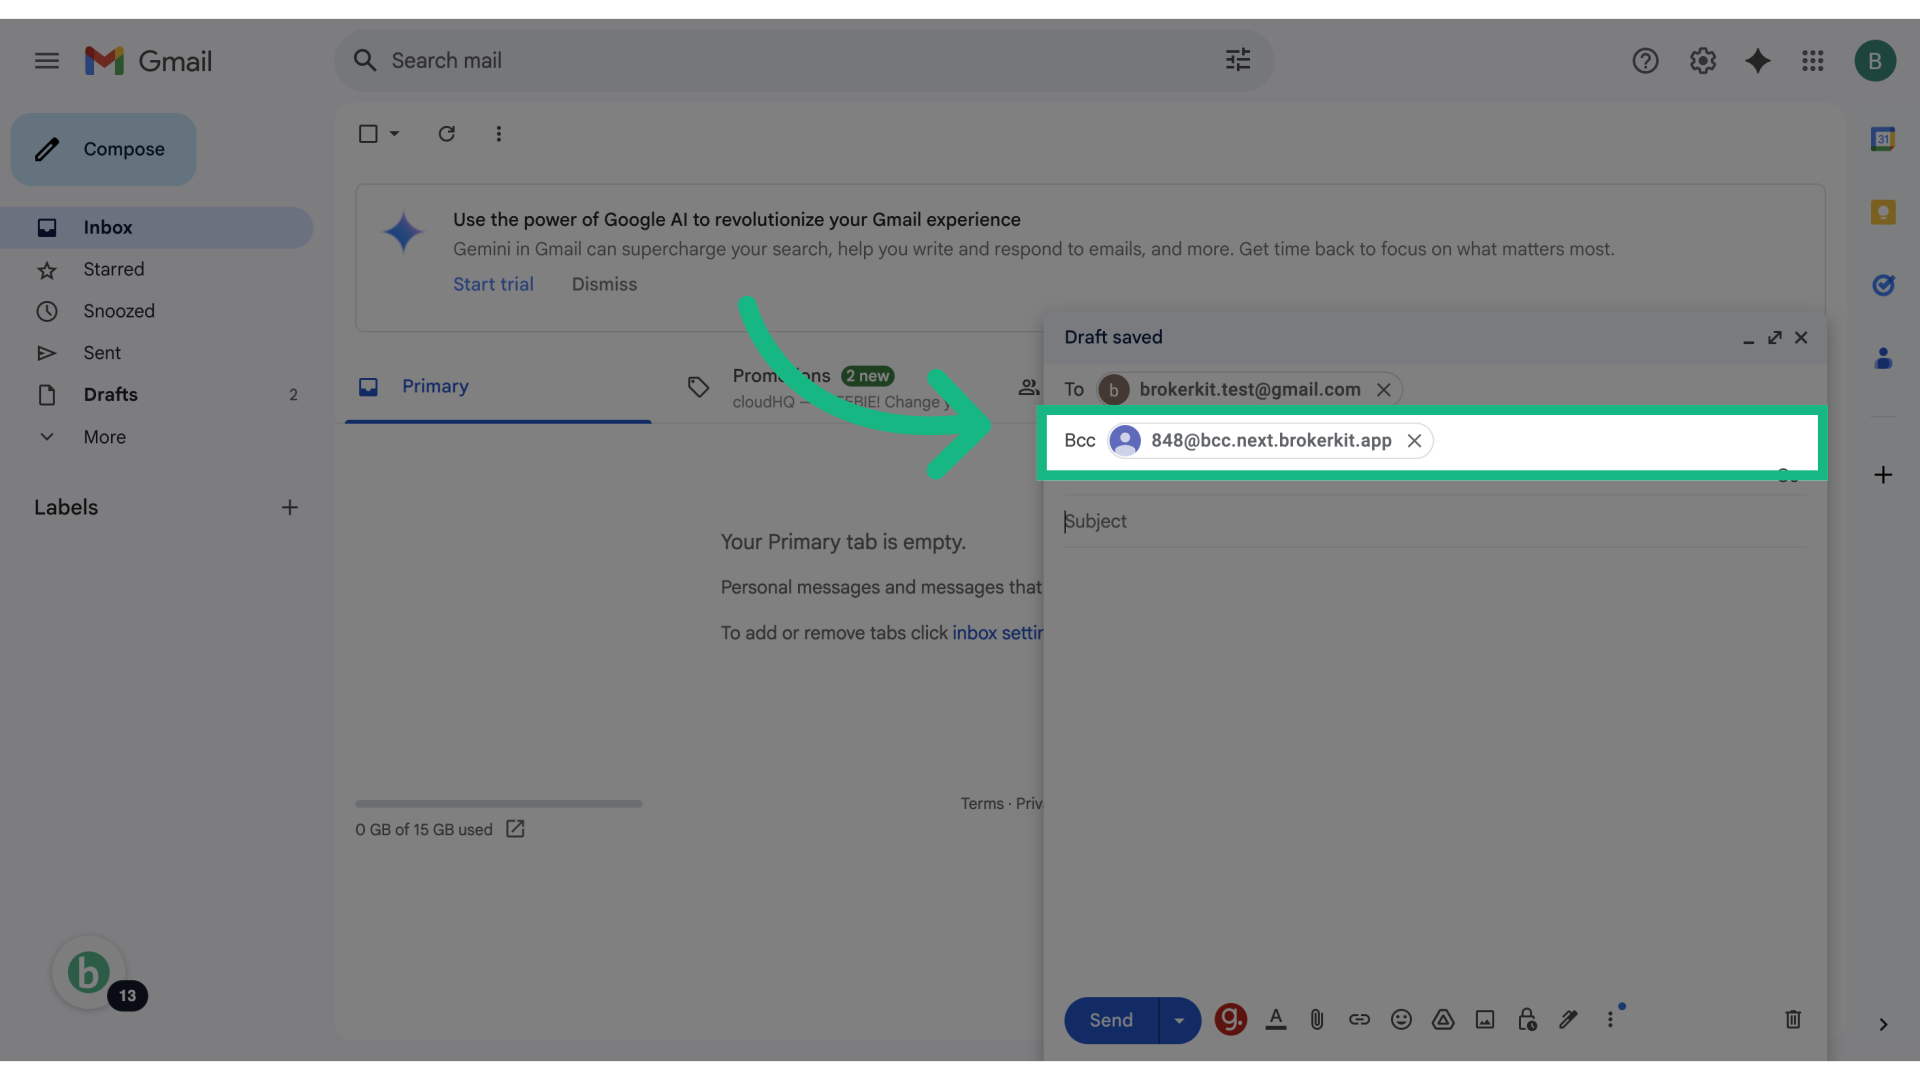
Task: Remove brokerkit.test@gmail.com recipient
Action: pyautogui.click(x=1384, y=390)
